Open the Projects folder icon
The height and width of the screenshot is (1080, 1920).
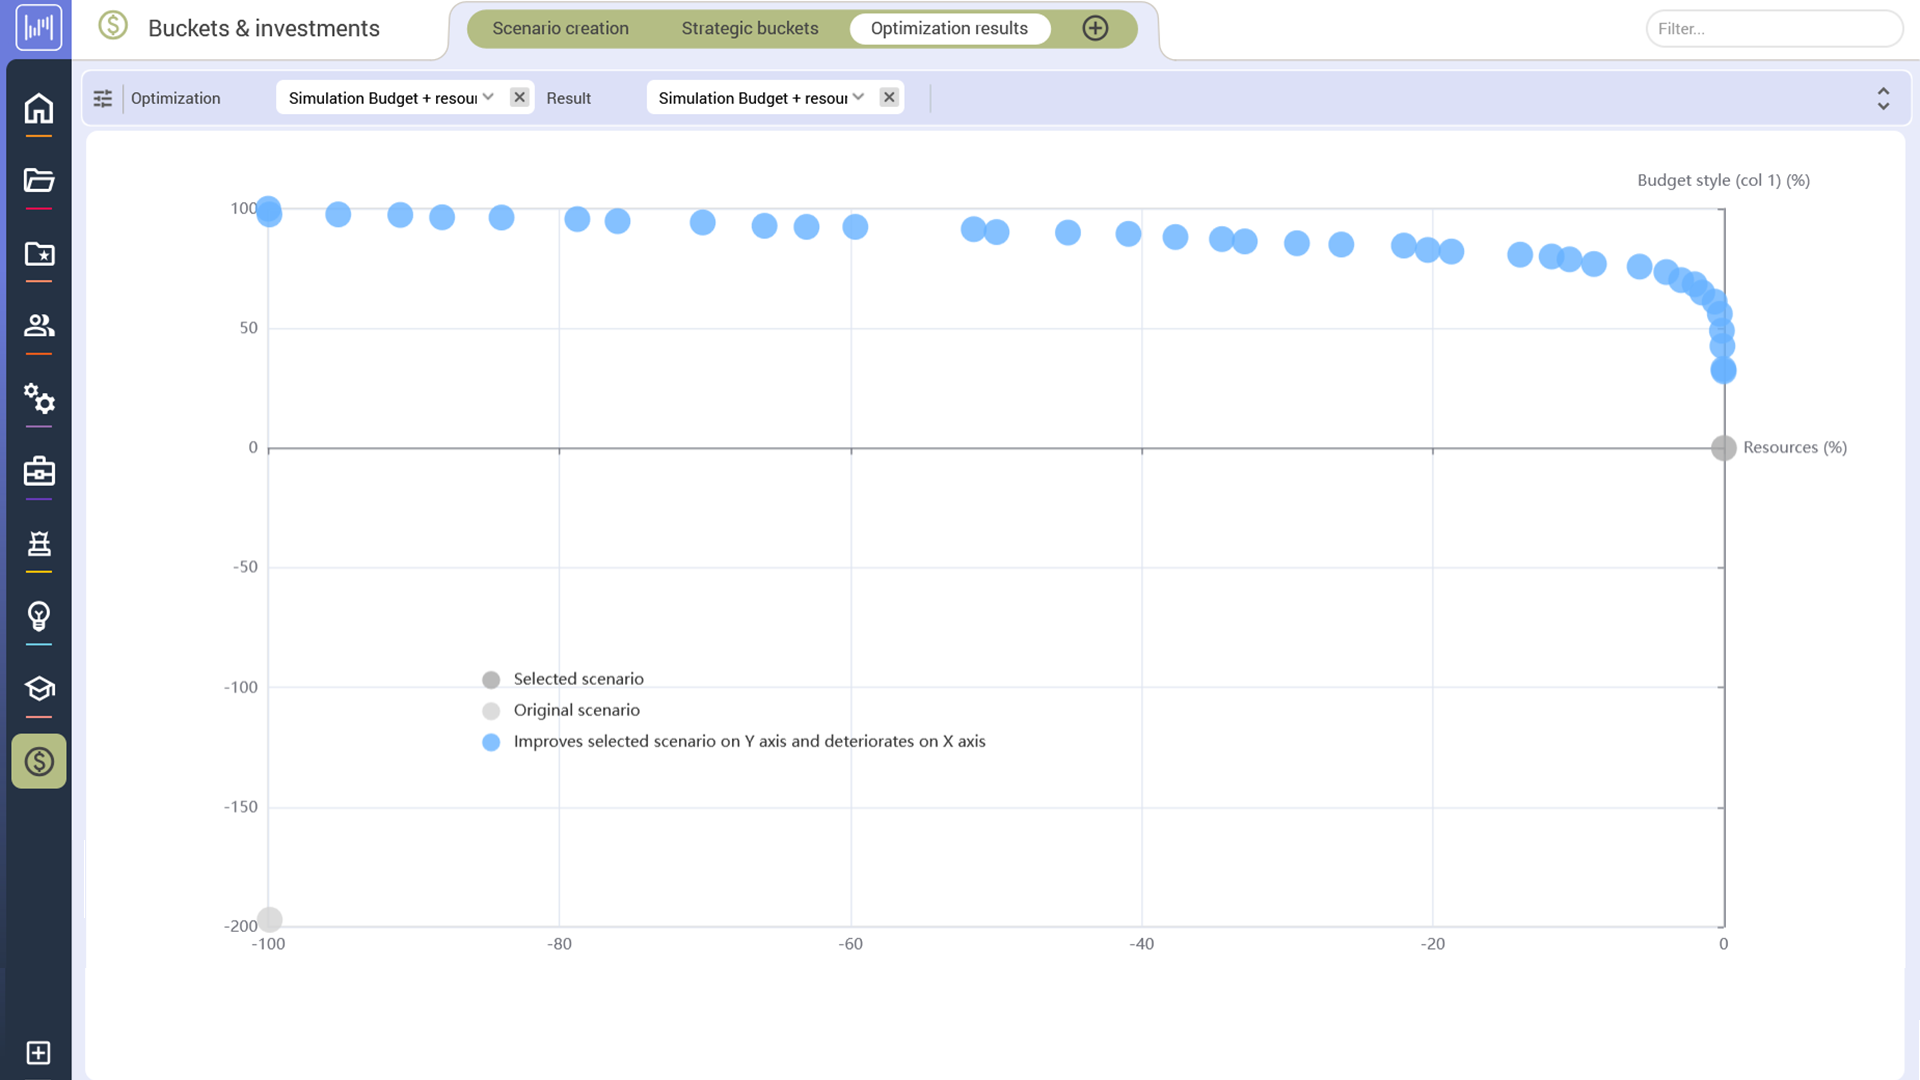click(38, 180)
